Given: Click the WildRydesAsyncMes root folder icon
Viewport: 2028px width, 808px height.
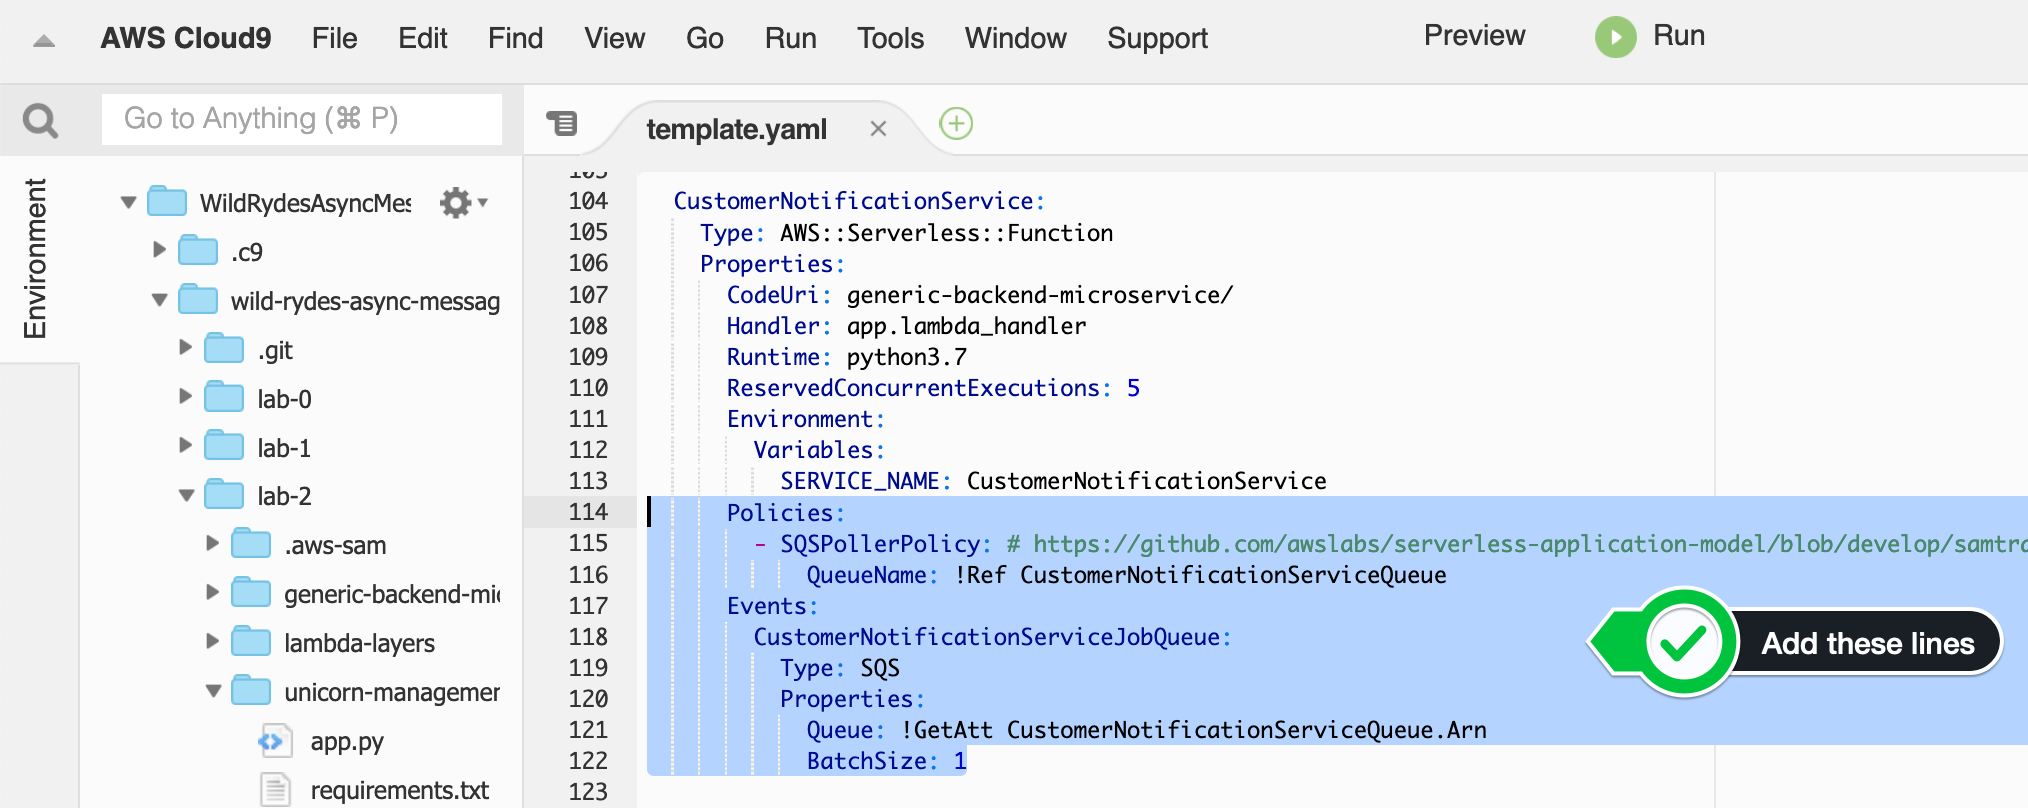Looking at the screenshot, I should (167, 202).
